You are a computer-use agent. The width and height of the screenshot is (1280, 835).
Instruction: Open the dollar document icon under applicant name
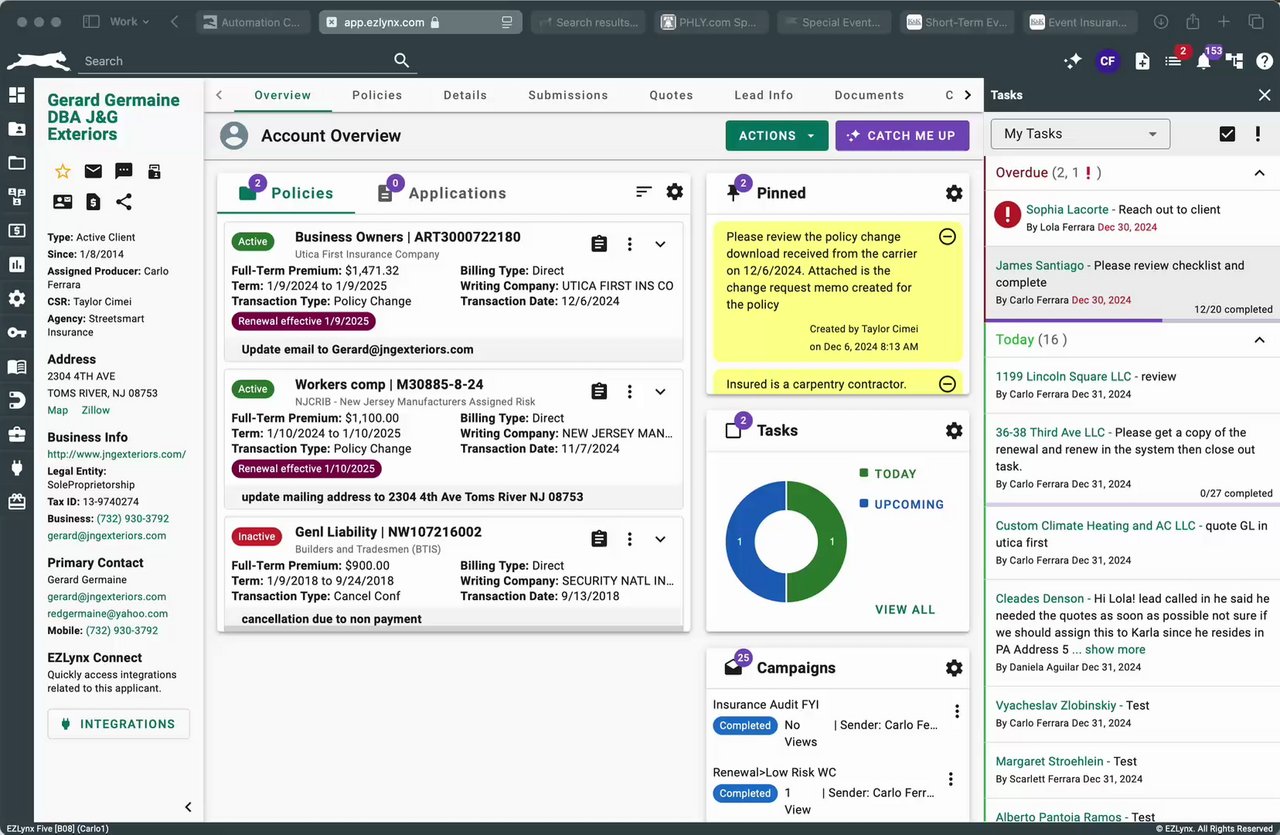[x=93, y=202]
